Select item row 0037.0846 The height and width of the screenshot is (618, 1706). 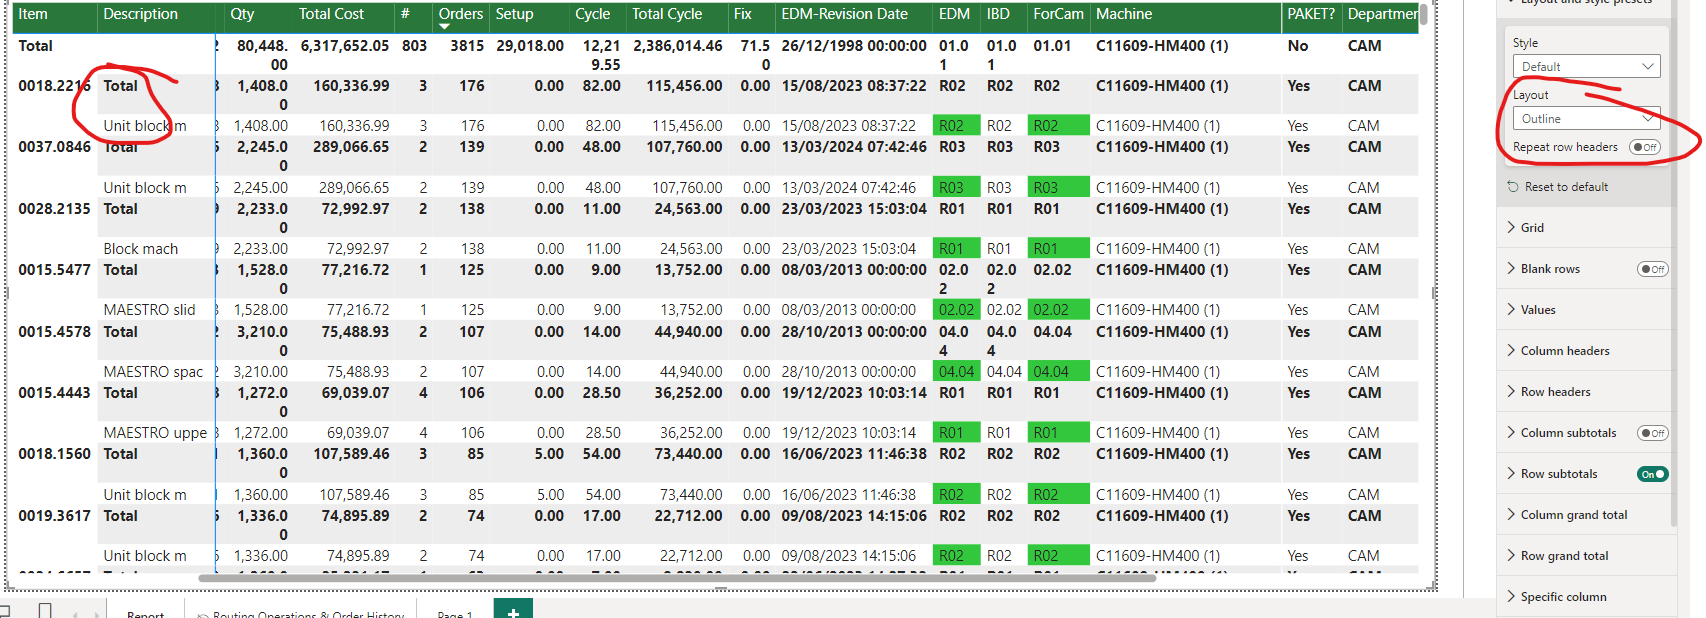click(54, 147)
